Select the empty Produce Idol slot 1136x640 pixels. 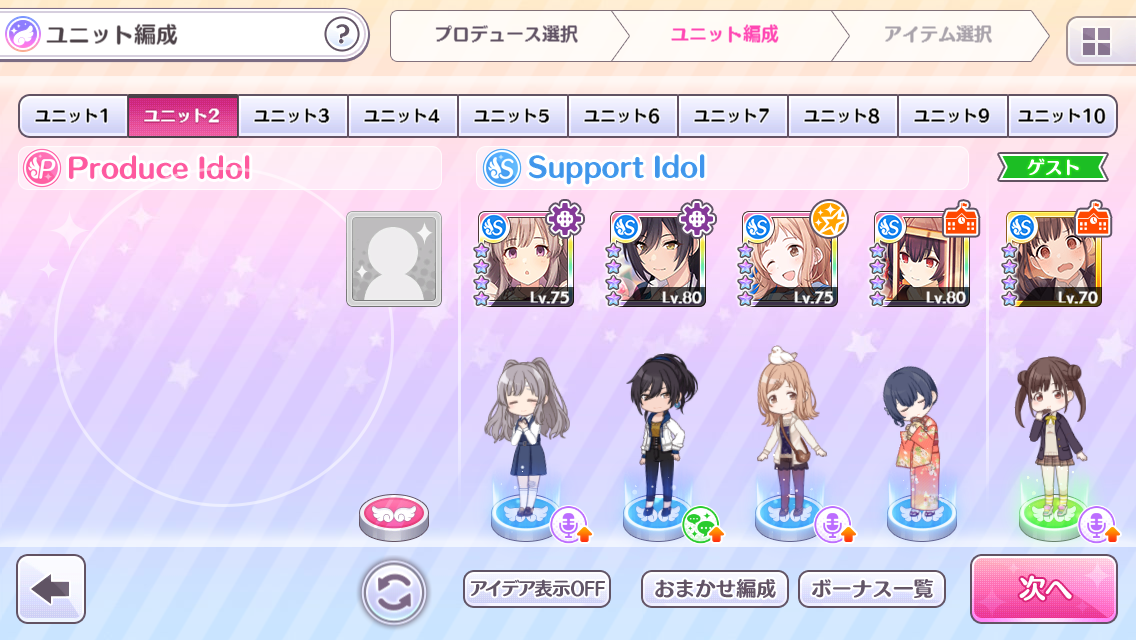click(x=394, y=259)
